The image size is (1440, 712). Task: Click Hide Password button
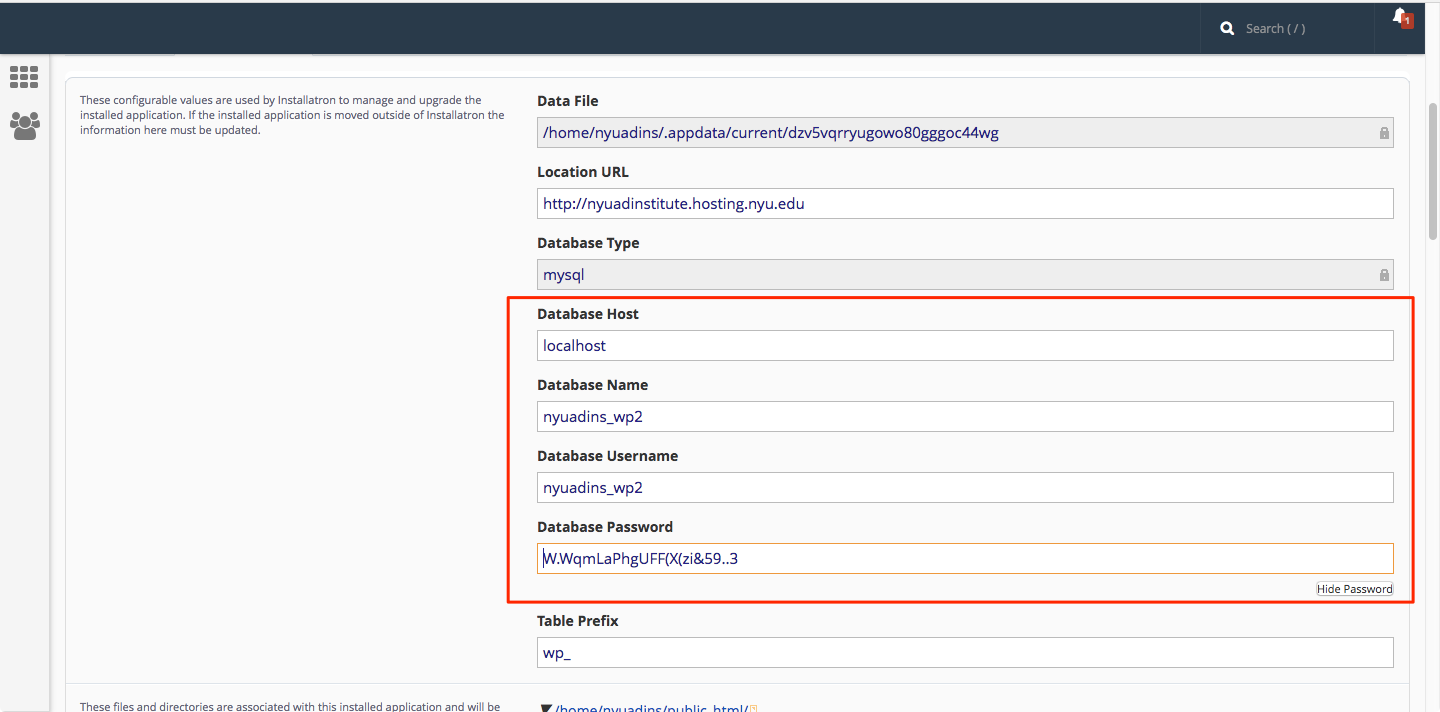click(1354, 589)
